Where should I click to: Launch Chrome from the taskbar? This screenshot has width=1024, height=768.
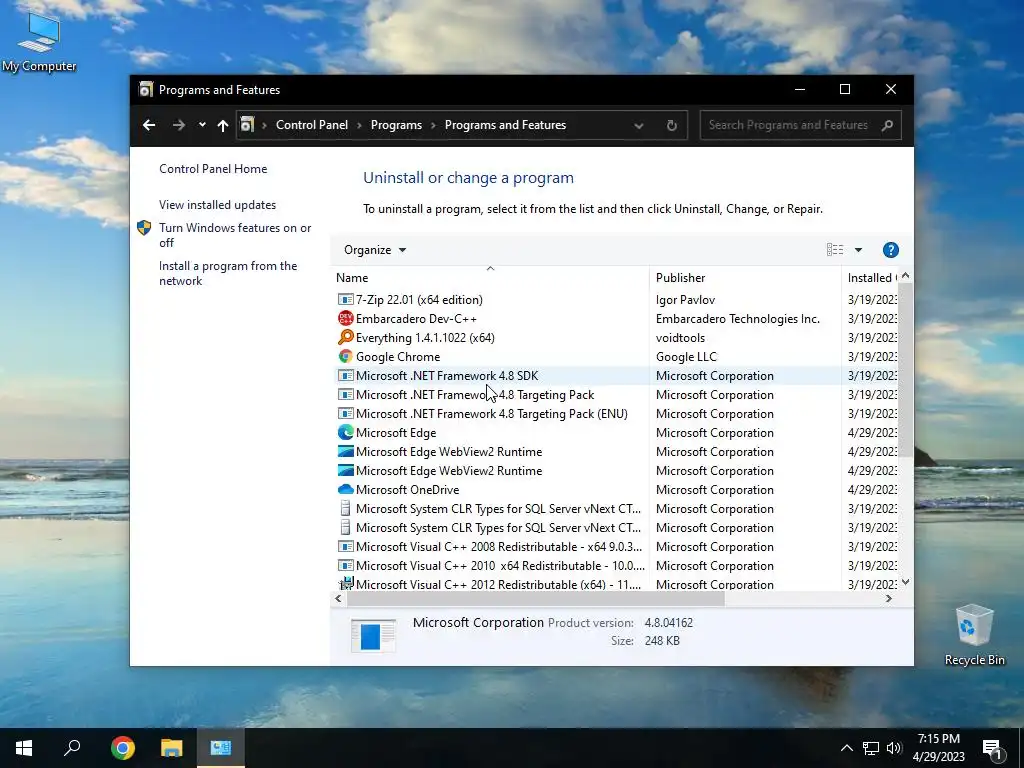point(123,748)
